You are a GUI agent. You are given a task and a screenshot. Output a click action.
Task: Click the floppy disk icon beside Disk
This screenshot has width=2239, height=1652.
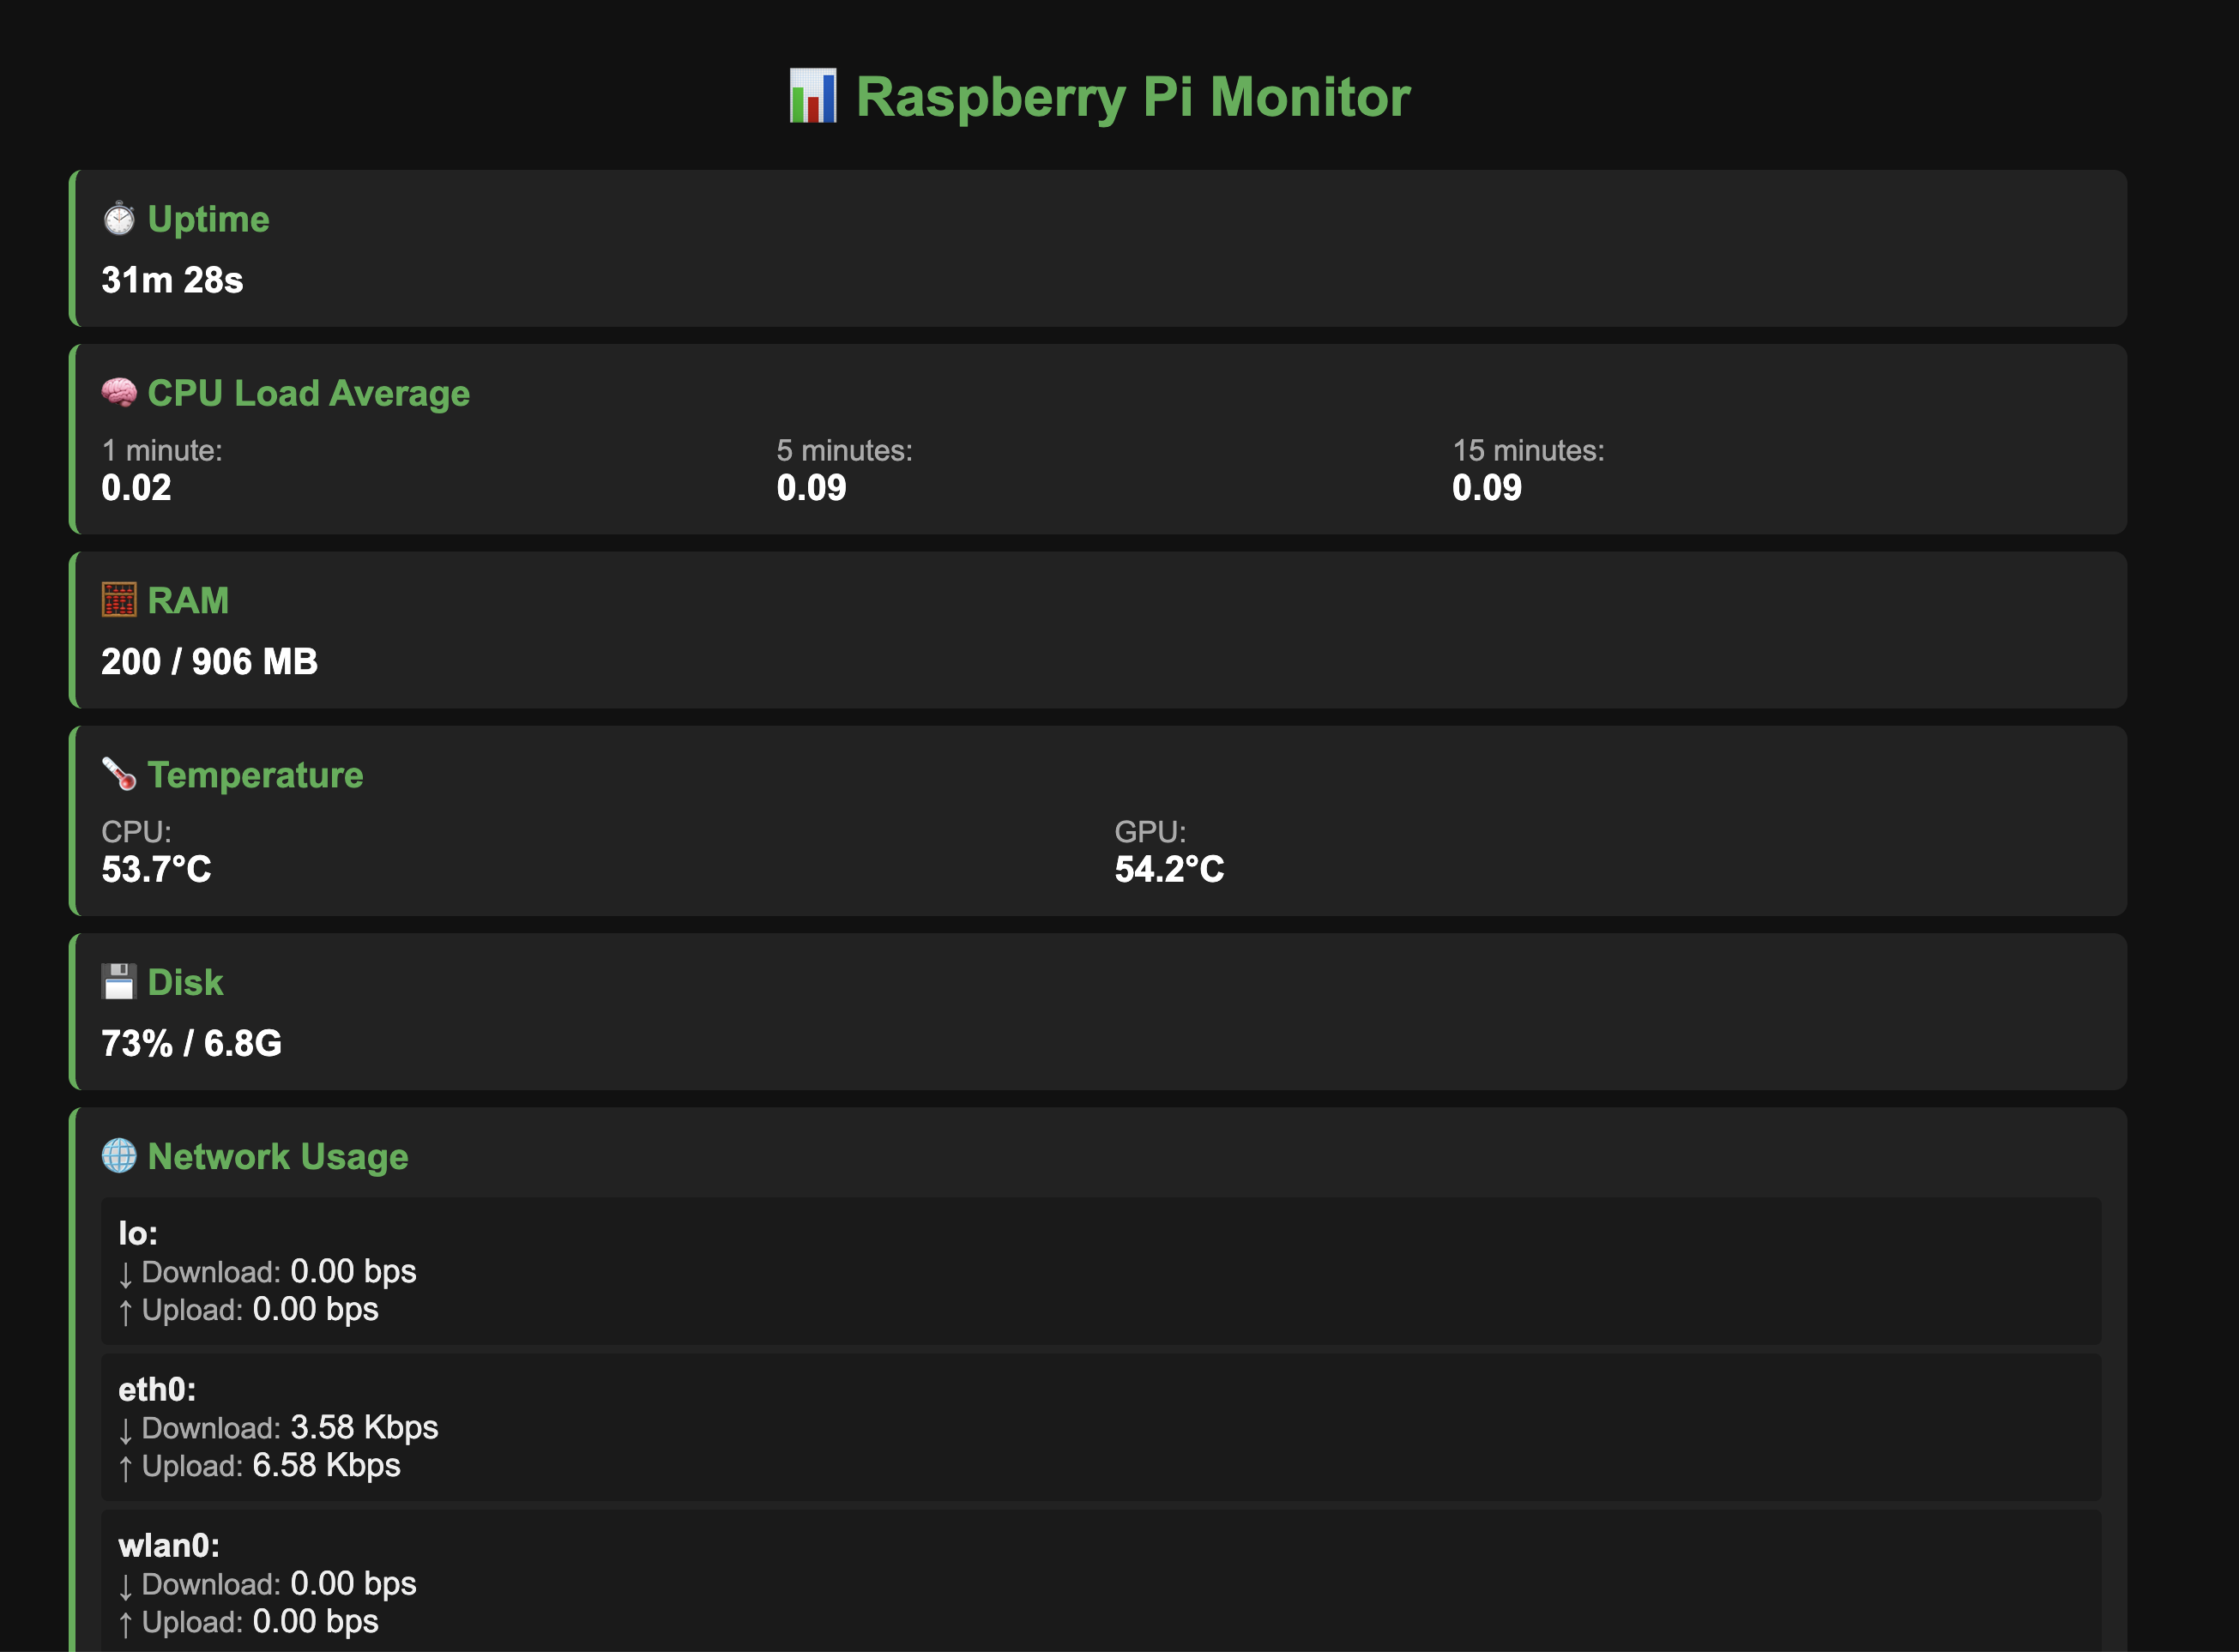[x=118, y=981]
